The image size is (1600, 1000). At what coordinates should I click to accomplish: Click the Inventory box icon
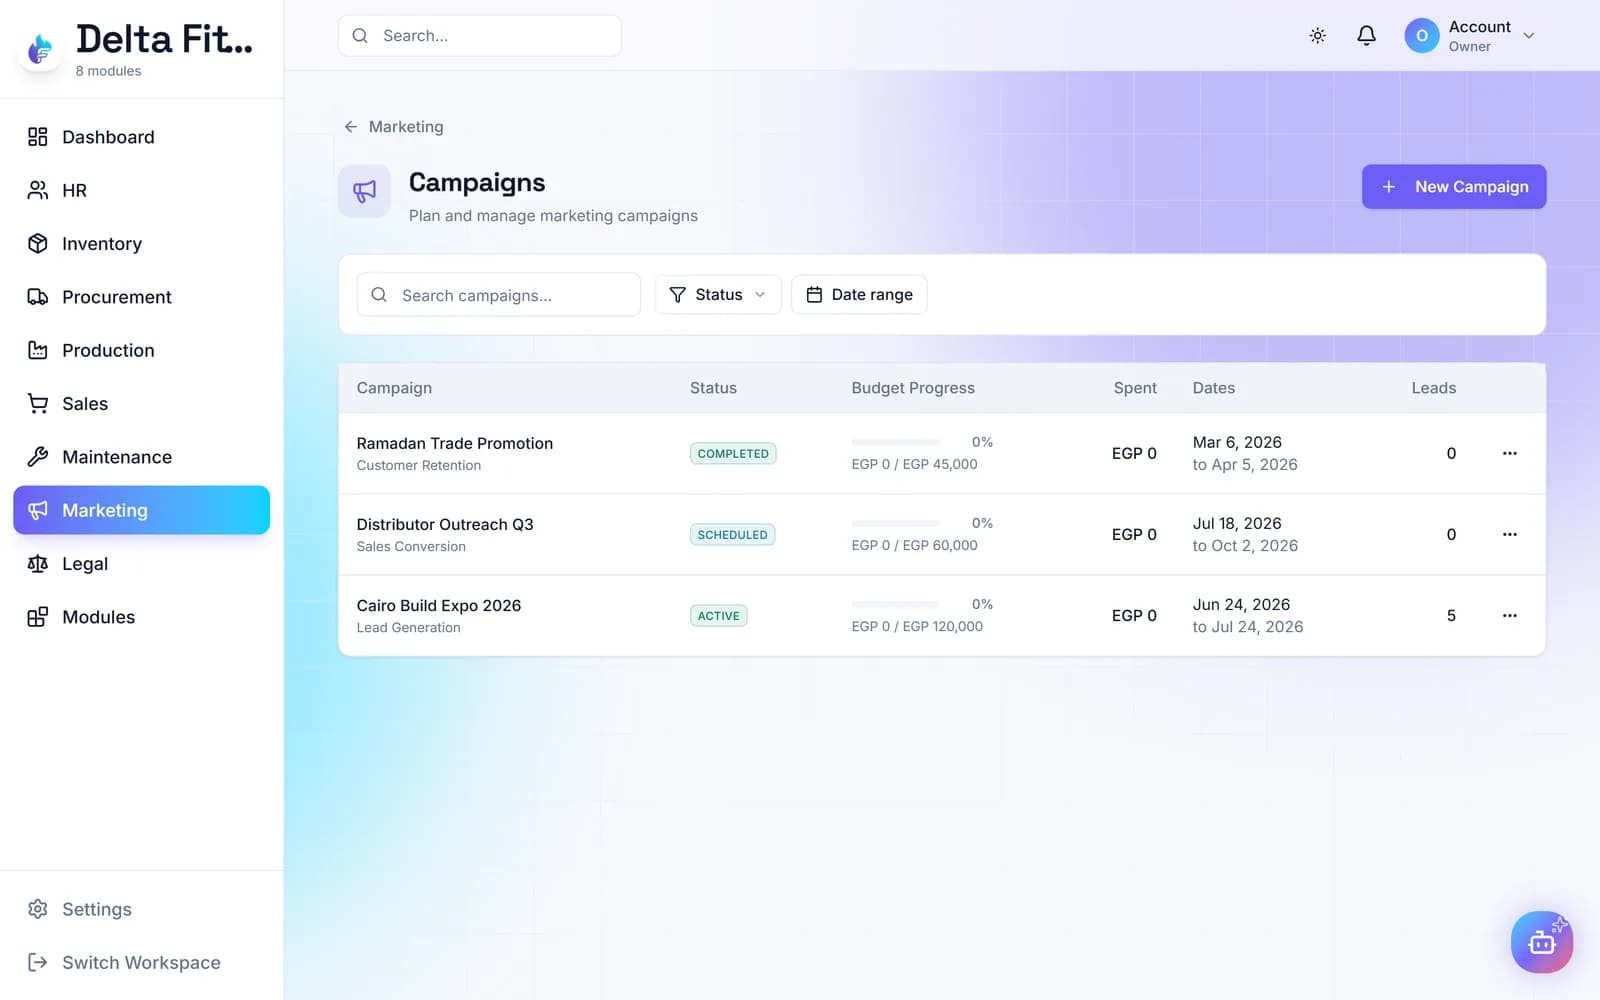pyautogui.click(x=38, y=243)
